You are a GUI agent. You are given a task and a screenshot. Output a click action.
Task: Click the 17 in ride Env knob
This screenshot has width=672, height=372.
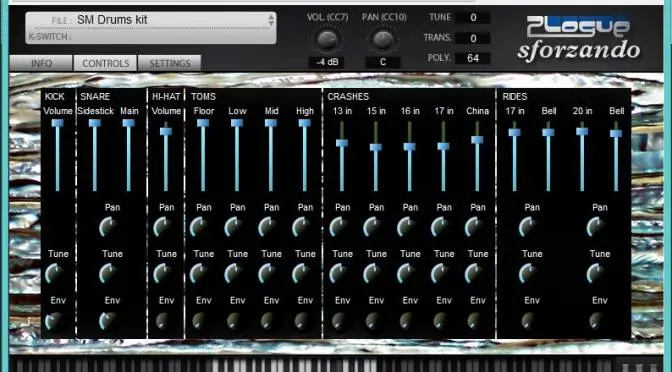coord(528,321)
